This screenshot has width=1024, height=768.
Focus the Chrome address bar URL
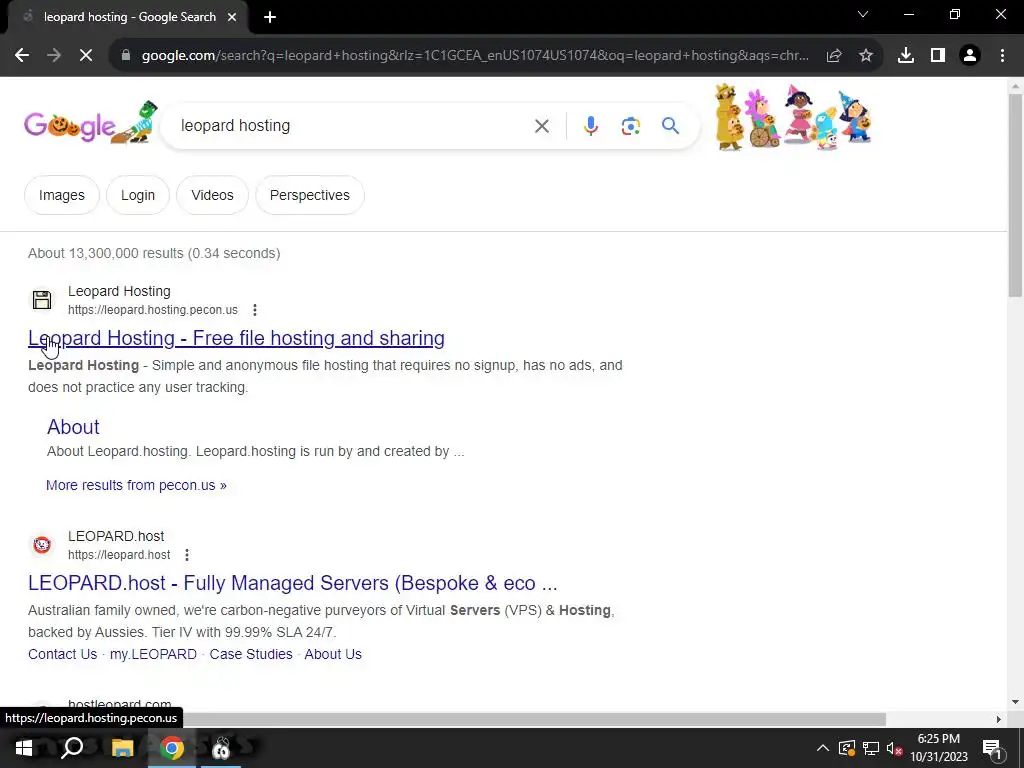[x=475, y=56]
